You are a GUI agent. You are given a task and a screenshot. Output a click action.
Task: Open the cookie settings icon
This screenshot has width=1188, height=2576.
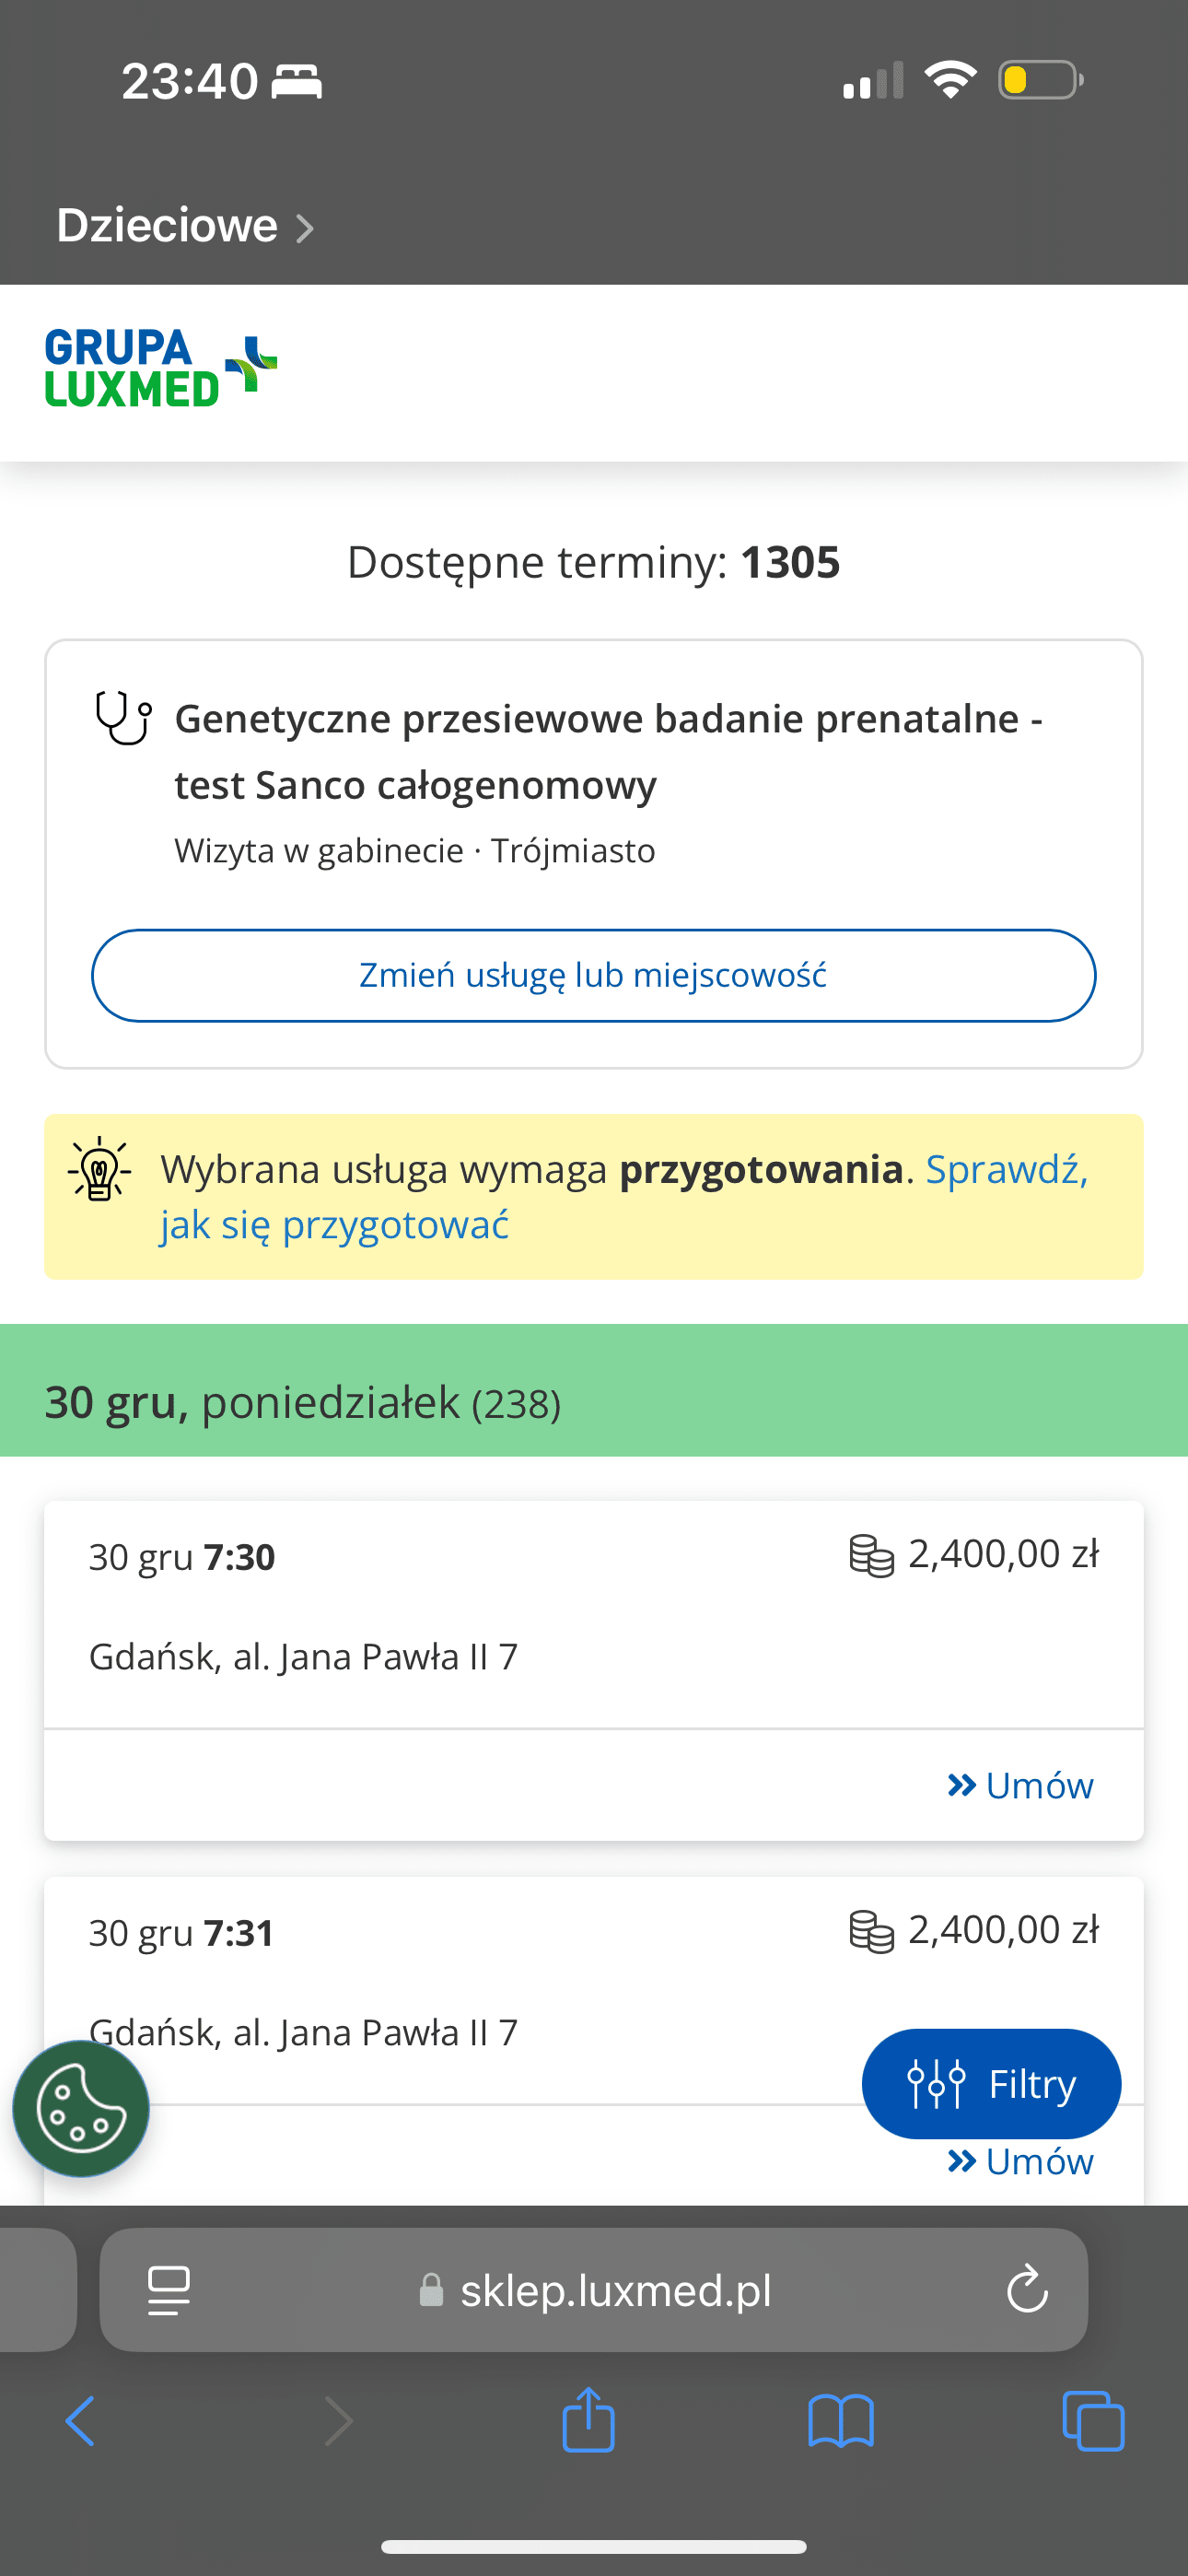pyautogui.click(x=81, y=2108)
